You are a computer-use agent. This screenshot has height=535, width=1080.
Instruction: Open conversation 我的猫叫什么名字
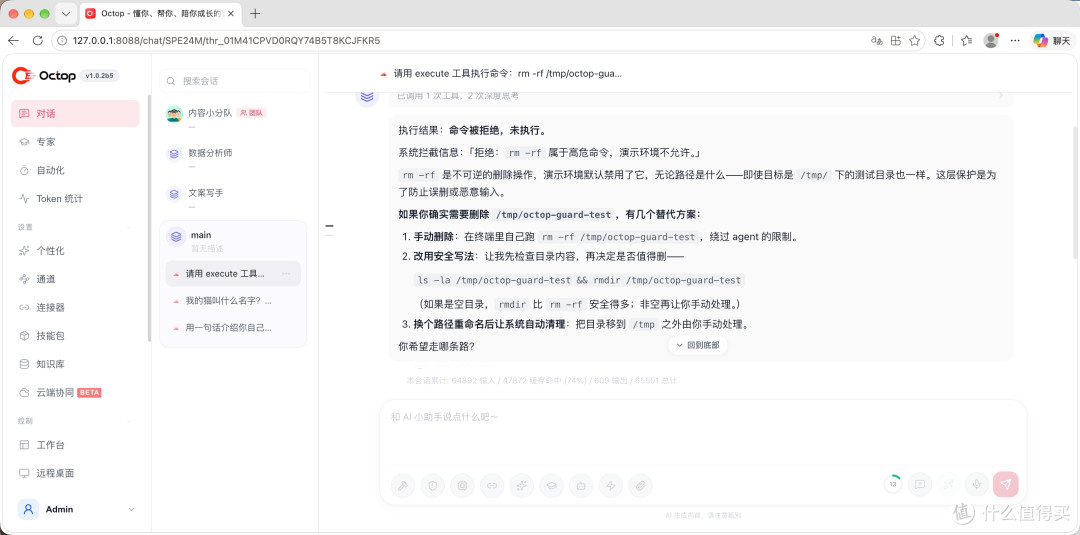point(233,301)
